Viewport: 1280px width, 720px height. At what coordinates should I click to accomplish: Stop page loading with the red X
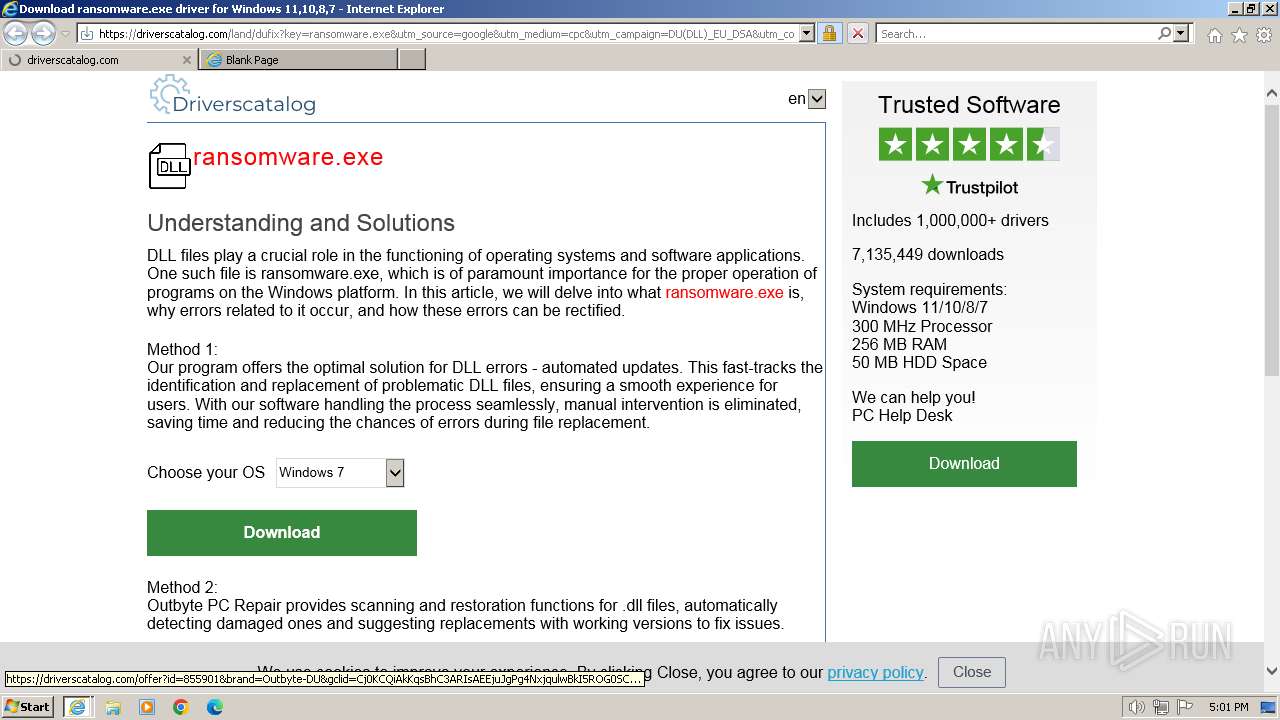(x=857, y=33)
